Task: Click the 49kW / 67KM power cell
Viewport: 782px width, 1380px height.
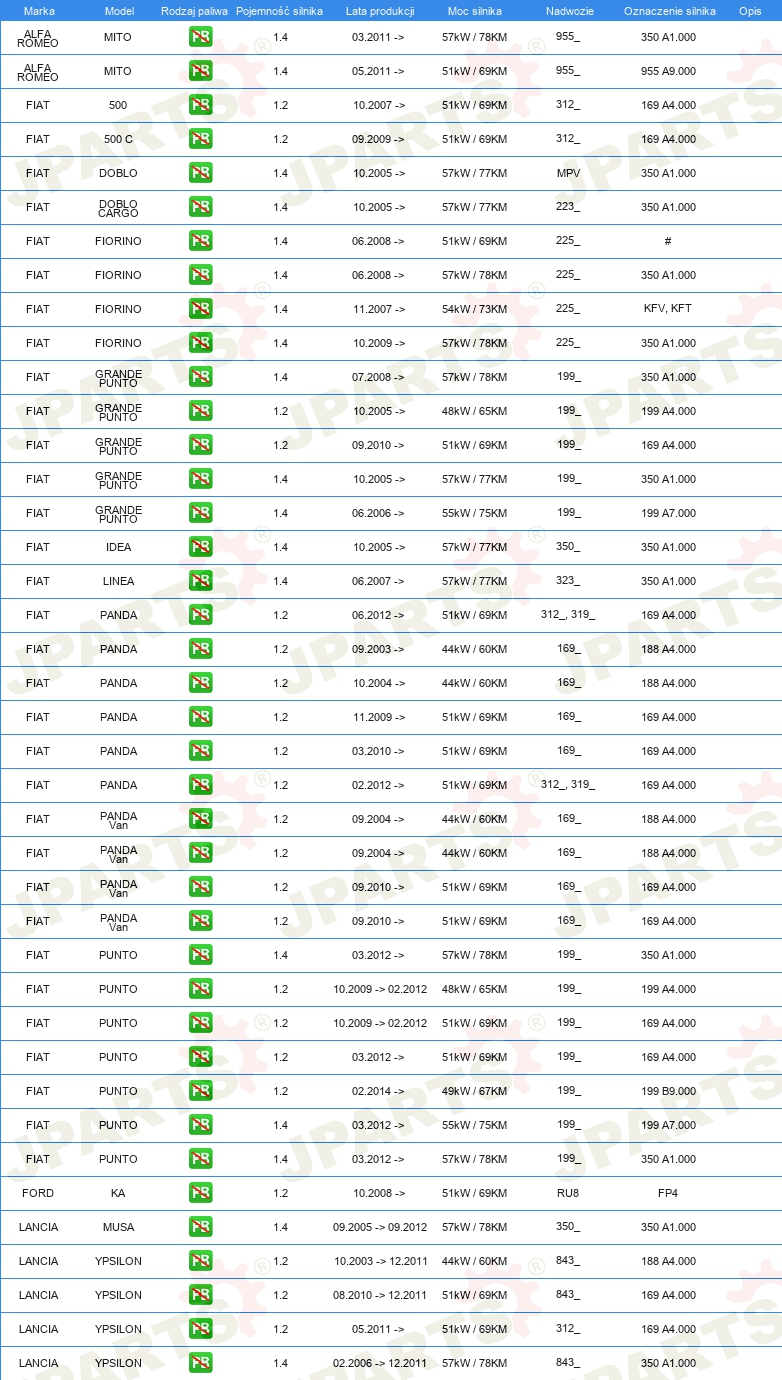Action: [474, 1091]
